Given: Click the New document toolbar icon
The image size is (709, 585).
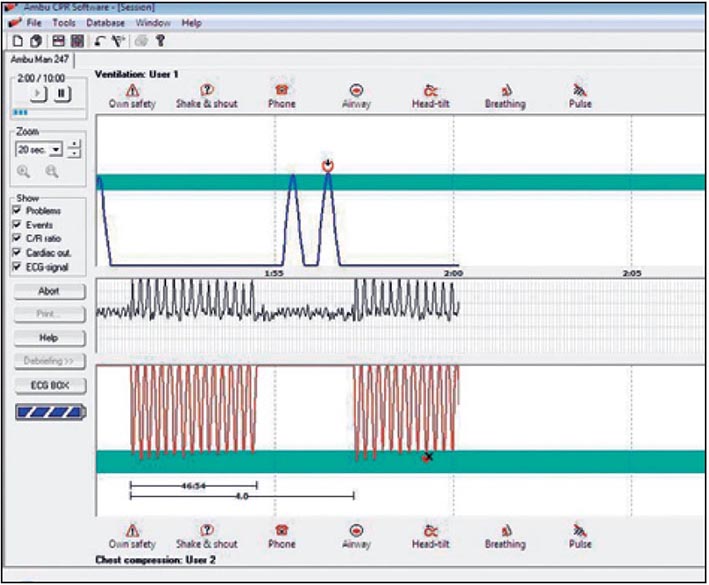Looking at the screenshot, I should (x=18, y=41).
